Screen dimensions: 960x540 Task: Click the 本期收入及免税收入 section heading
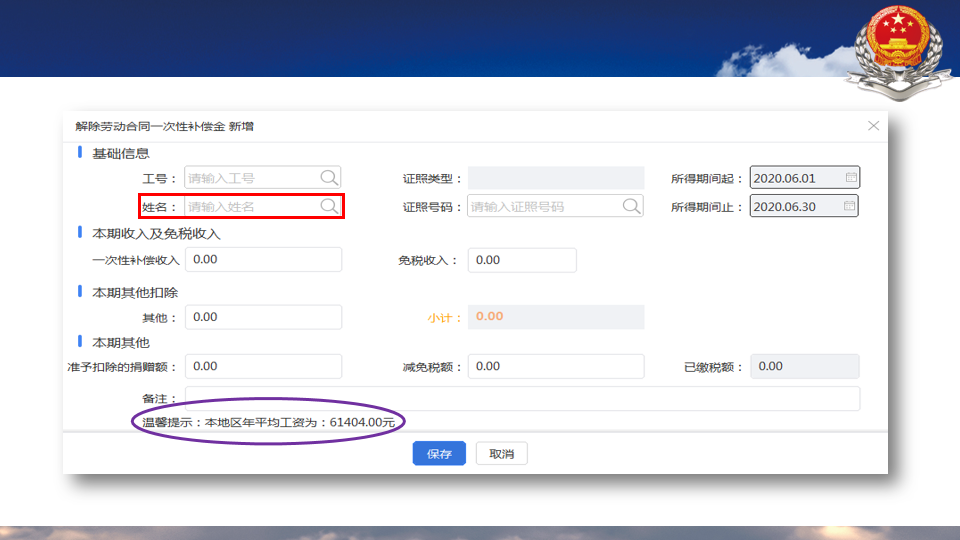(x=156, y=234)
